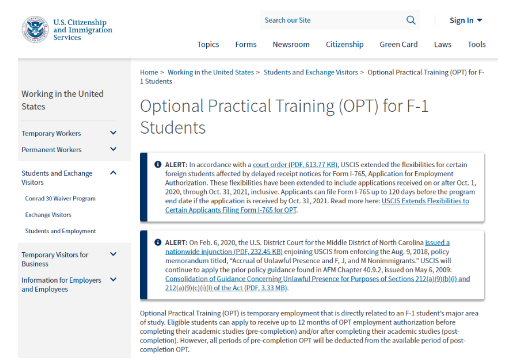Open the Green Card menu
The height and width of the screenshot is (364, 507).
(x=398, y=44)
